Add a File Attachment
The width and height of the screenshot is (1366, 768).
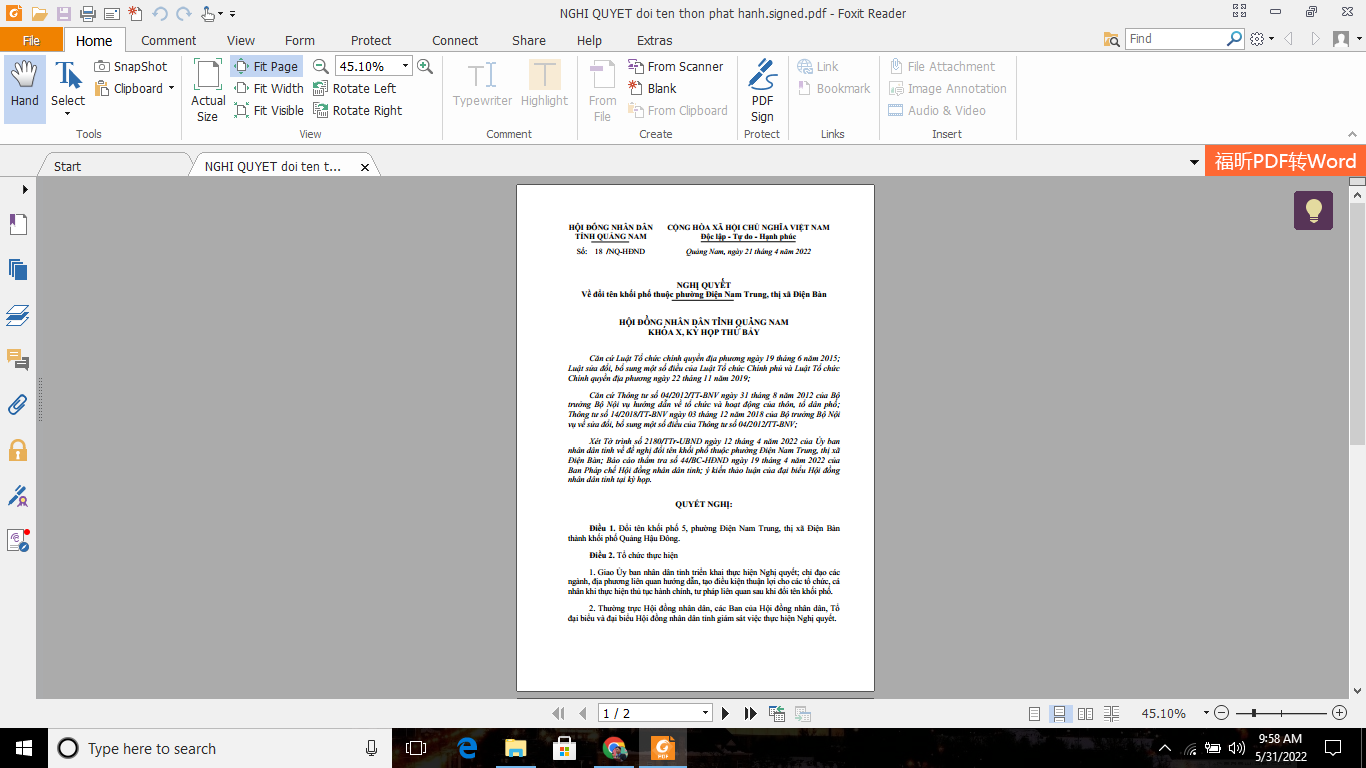(942, 66)
